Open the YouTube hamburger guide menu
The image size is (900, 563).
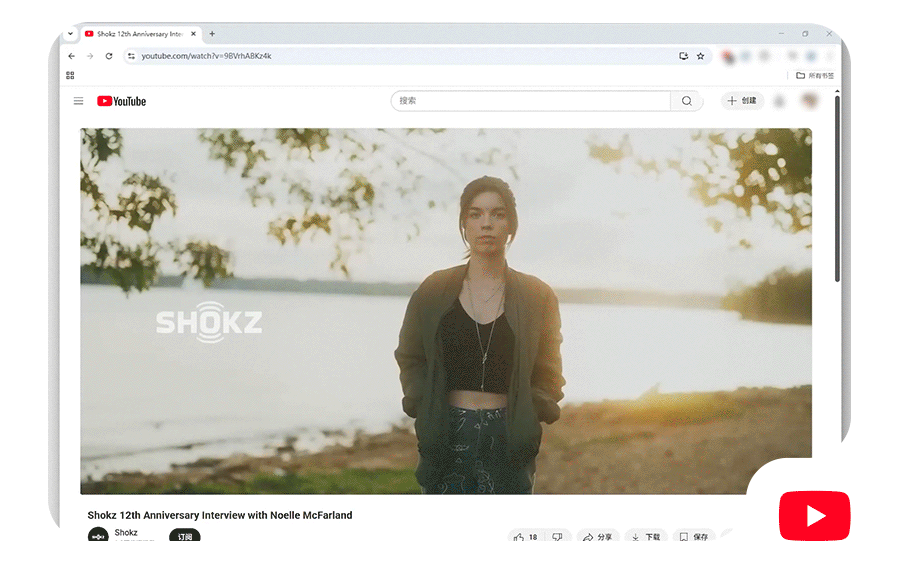pos(79,101)
